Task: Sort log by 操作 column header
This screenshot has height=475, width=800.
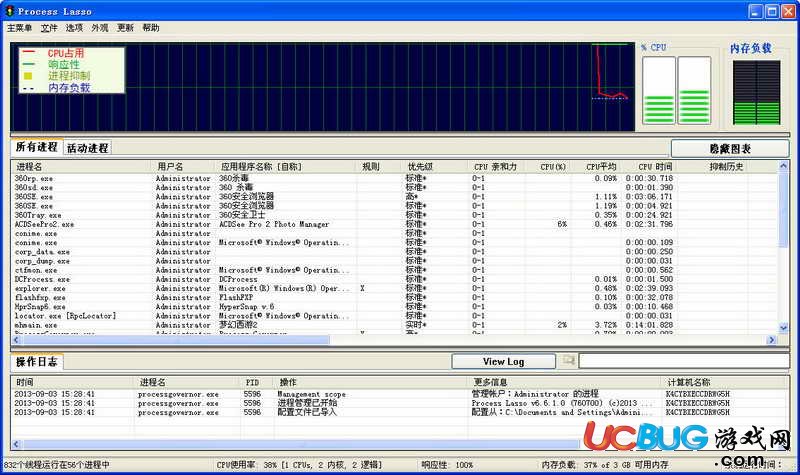Action: [371, 382]
